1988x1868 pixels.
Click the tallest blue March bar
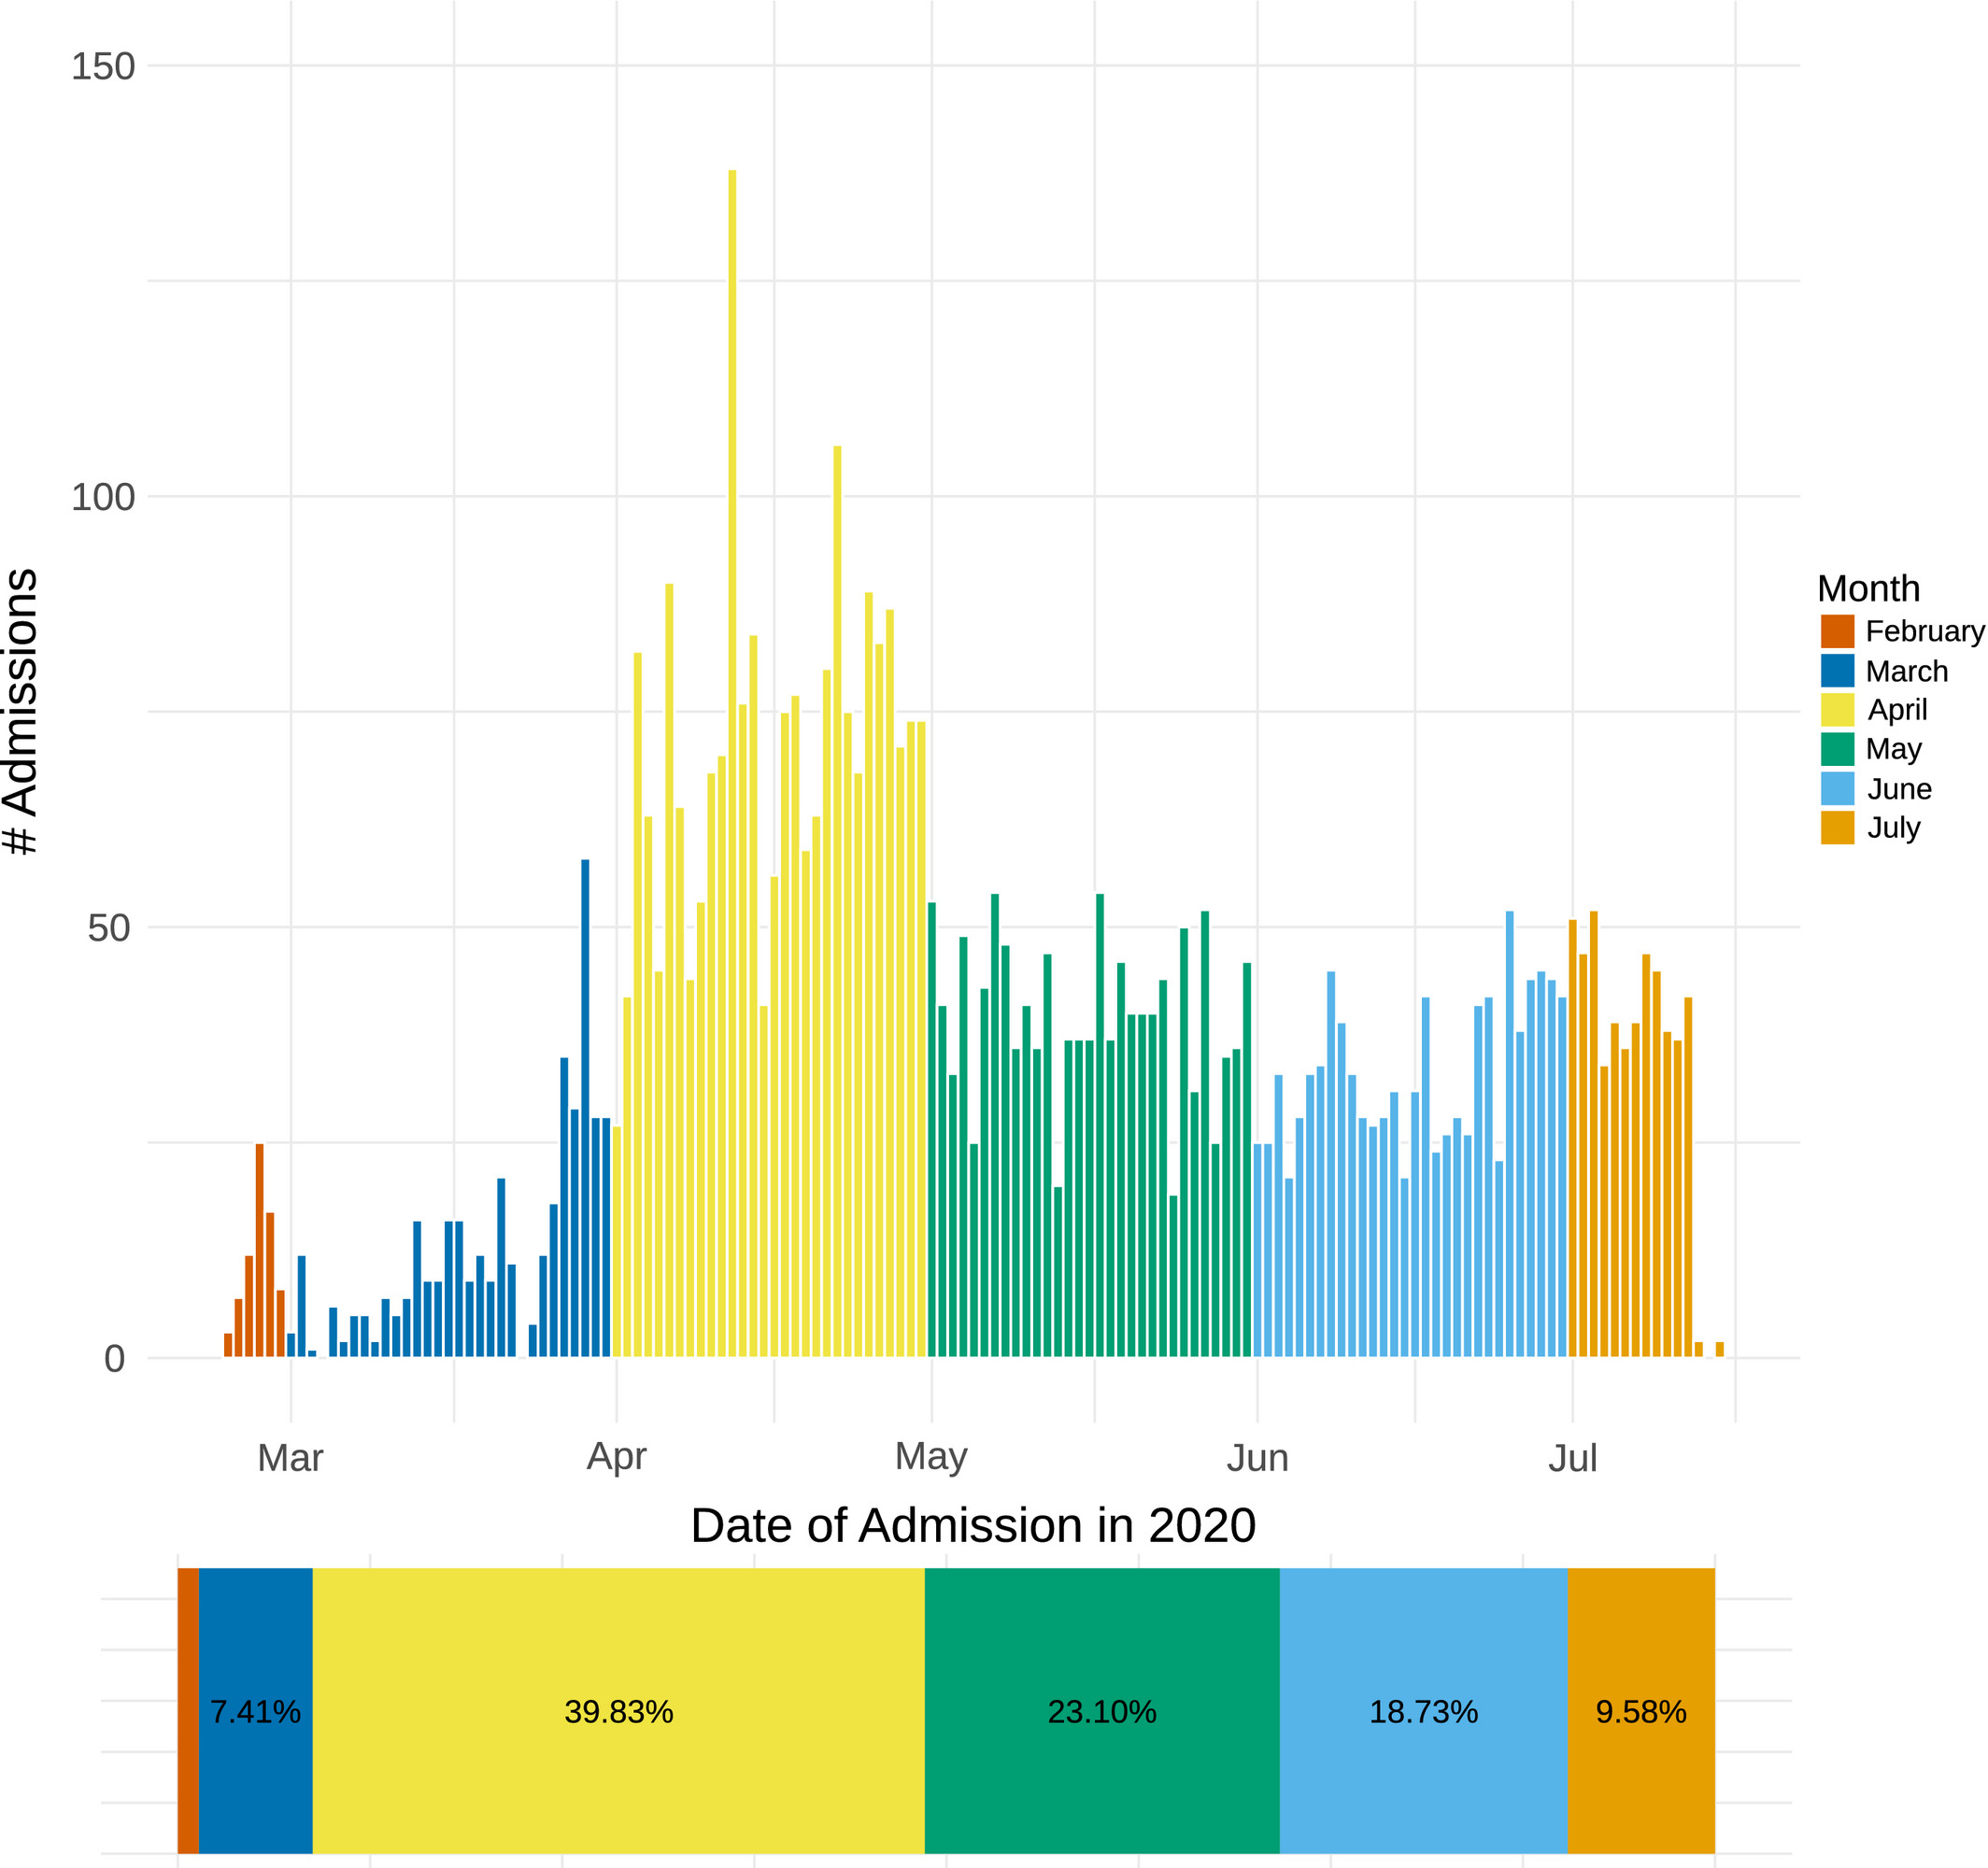(x=585, y=1108)
